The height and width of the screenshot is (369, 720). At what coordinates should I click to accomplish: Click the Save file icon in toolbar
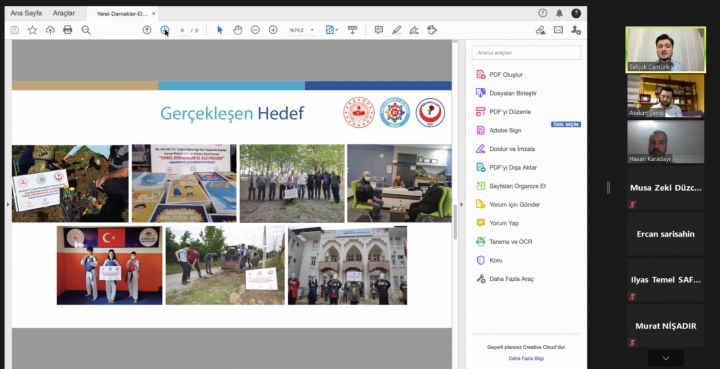pos(15,30)
